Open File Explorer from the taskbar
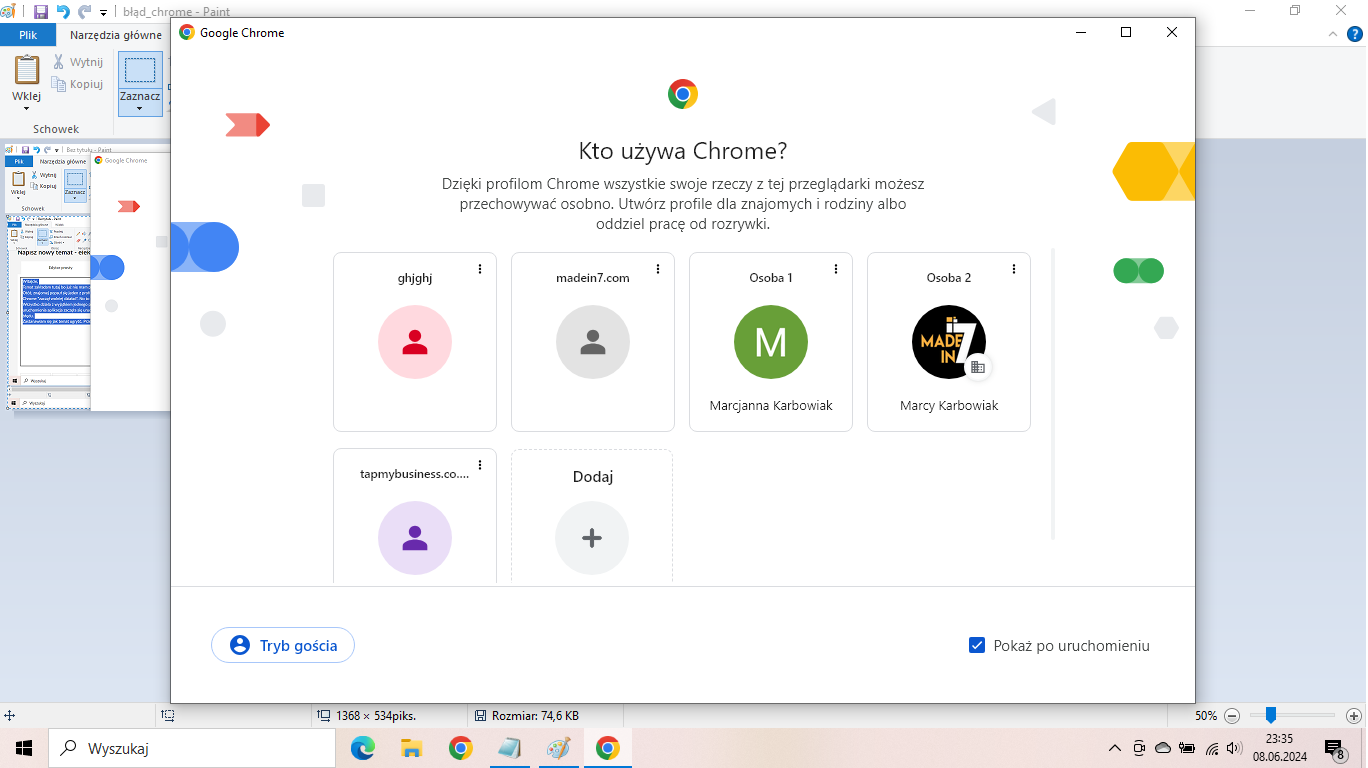The width and height of the screenshot is (1368, 768). (412, 748)
